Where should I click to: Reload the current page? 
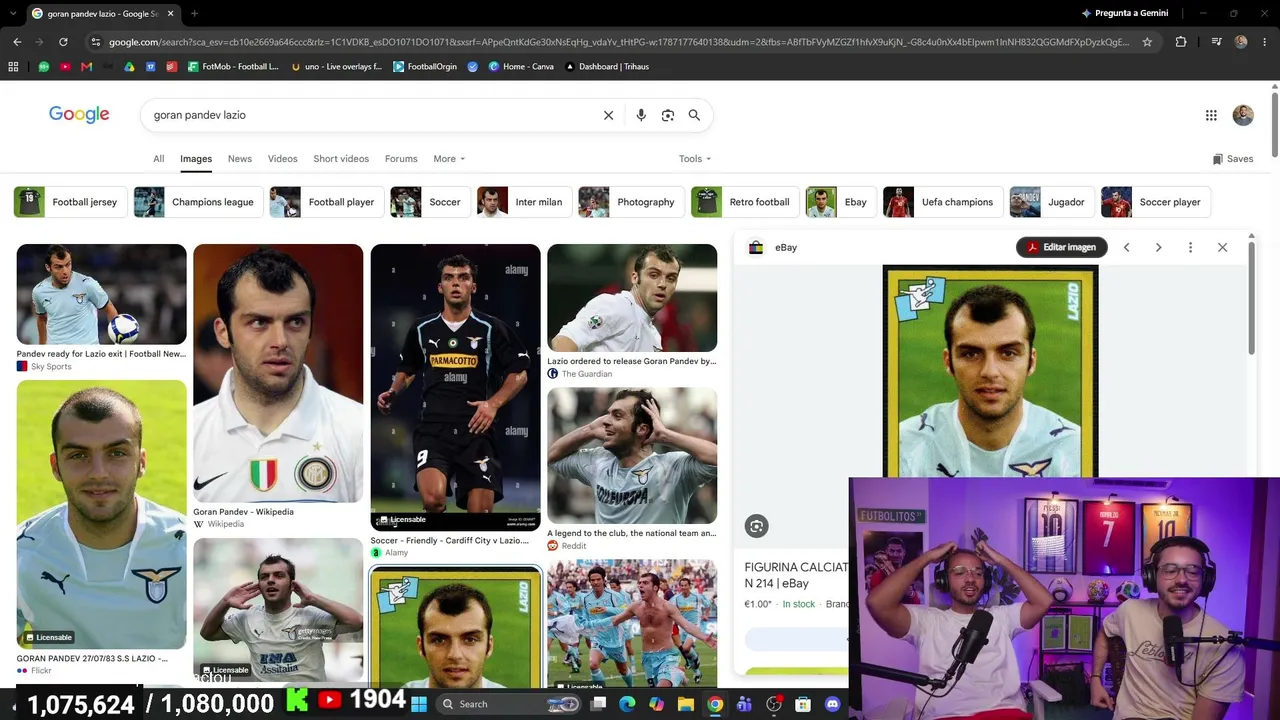click(63, 42)
